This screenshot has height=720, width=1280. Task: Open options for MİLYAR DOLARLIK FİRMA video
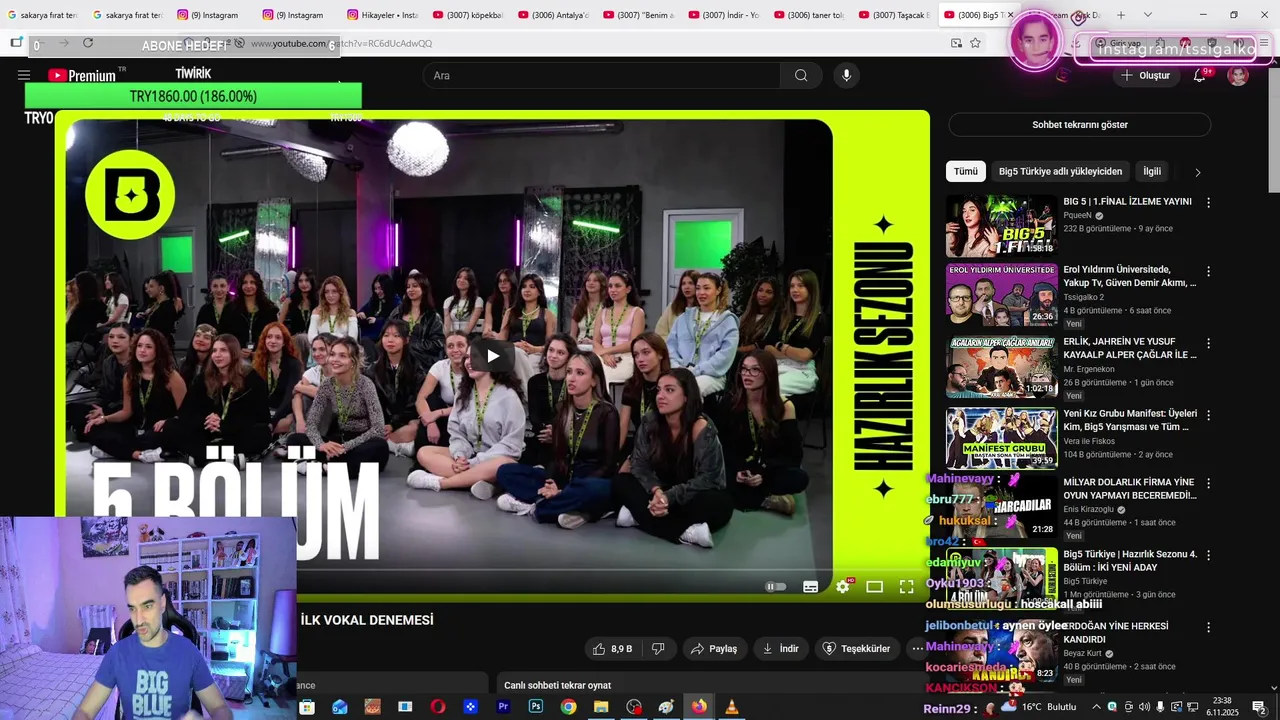(1208, 483)
